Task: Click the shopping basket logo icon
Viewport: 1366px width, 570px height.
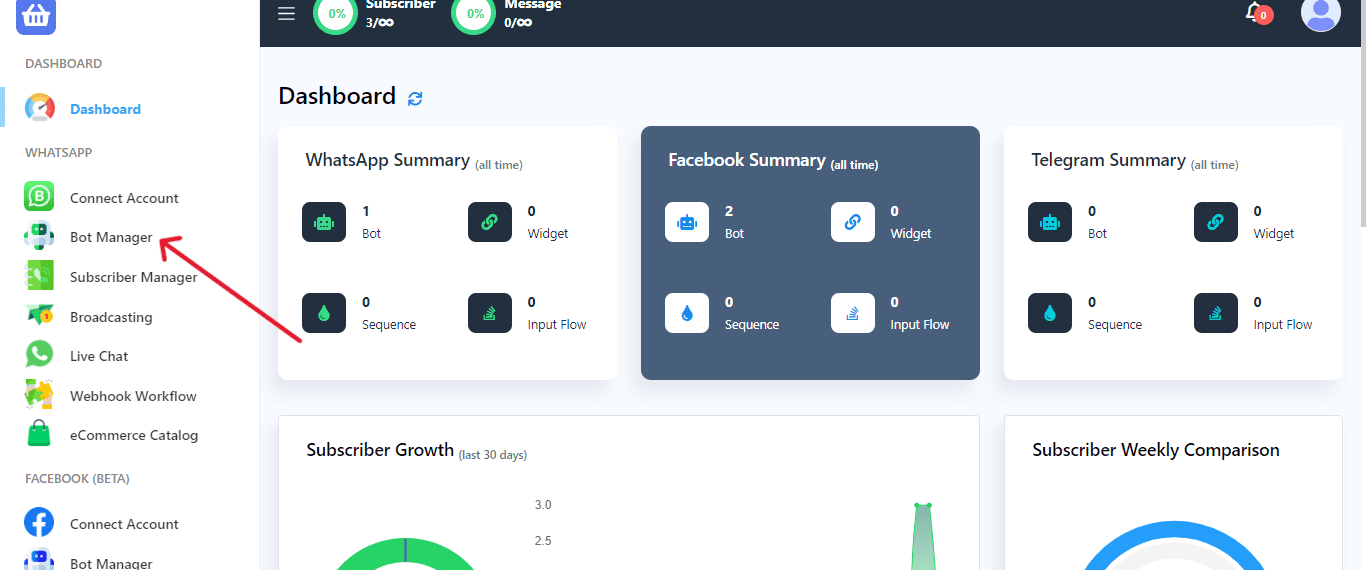Action: (x=36, y=15)
